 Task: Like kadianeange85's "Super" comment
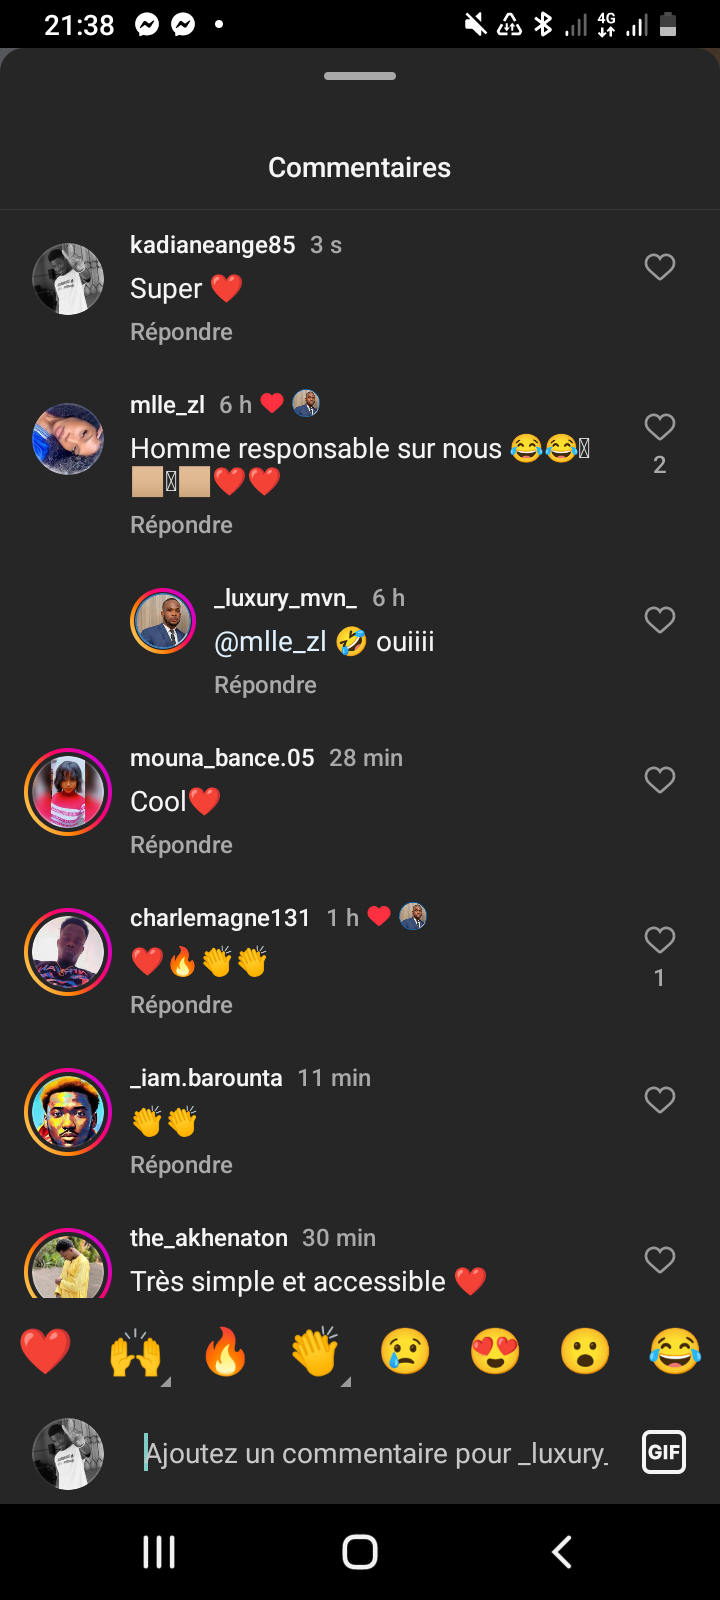pos(659,267)
